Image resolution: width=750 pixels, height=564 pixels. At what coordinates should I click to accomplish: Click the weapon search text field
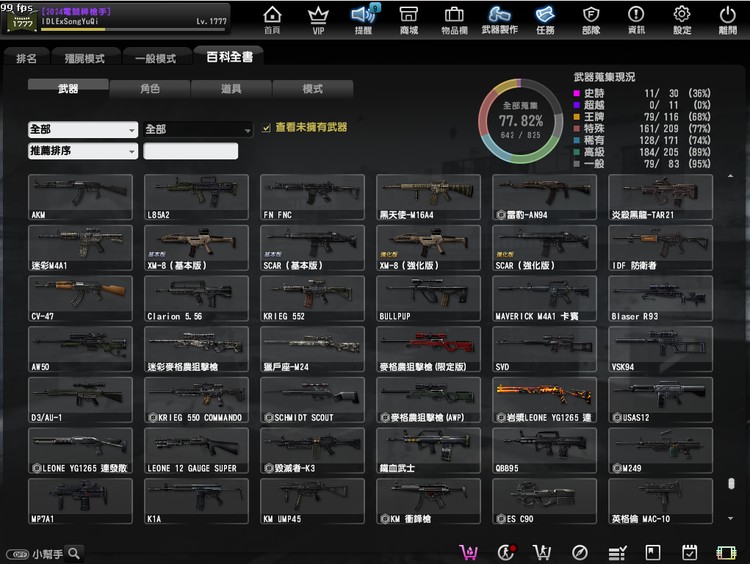point(190,151)
